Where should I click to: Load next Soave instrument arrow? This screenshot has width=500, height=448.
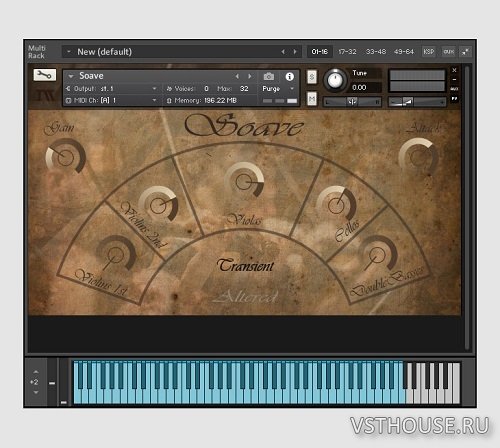coord(250,76)
